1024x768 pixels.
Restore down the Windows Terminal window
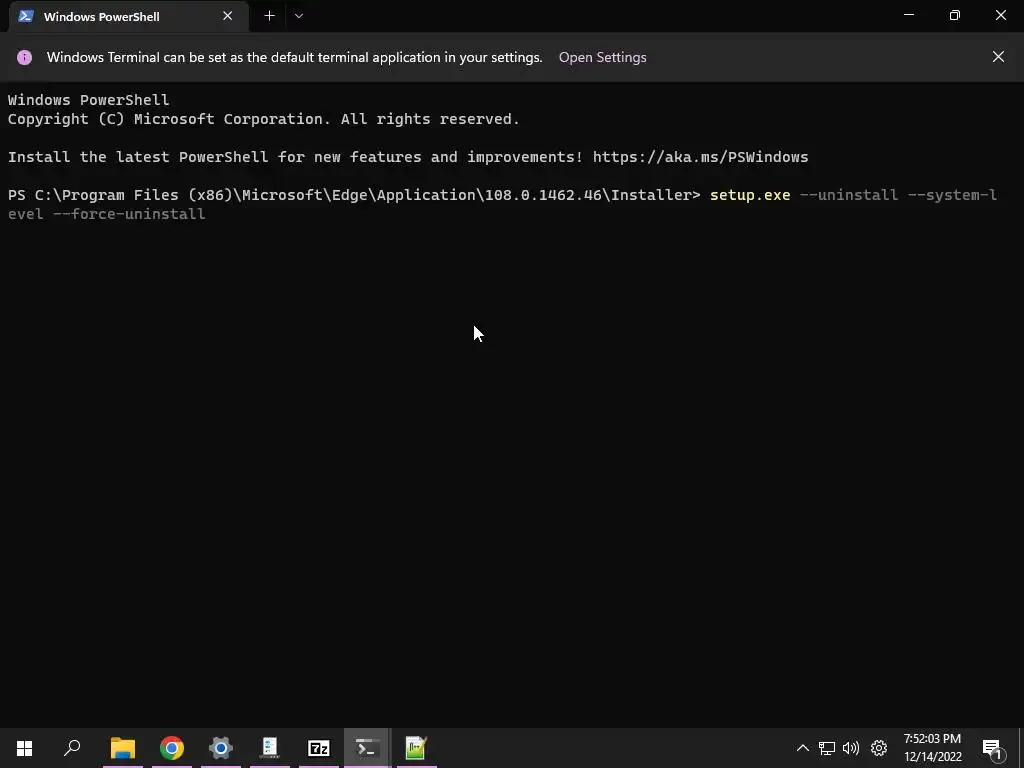pyautogui.click(x=955, y=15)
